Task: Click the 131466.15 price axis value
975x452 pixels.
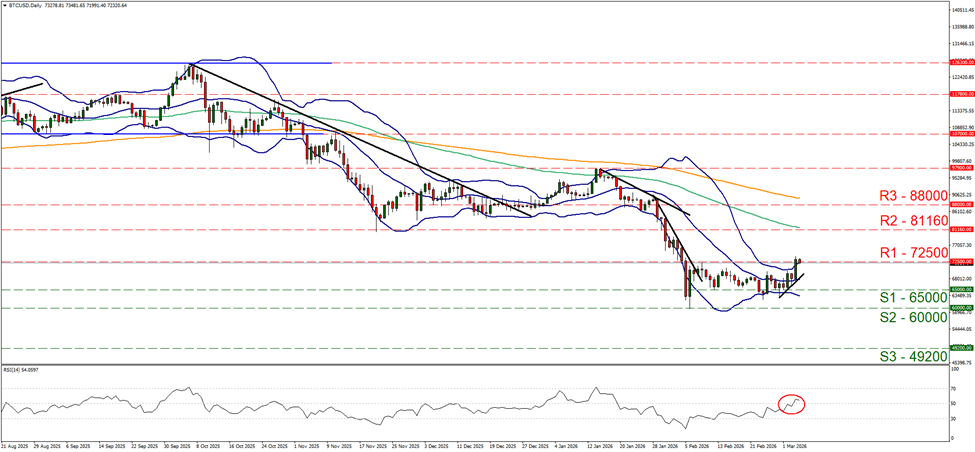Action: pos(961,44)
